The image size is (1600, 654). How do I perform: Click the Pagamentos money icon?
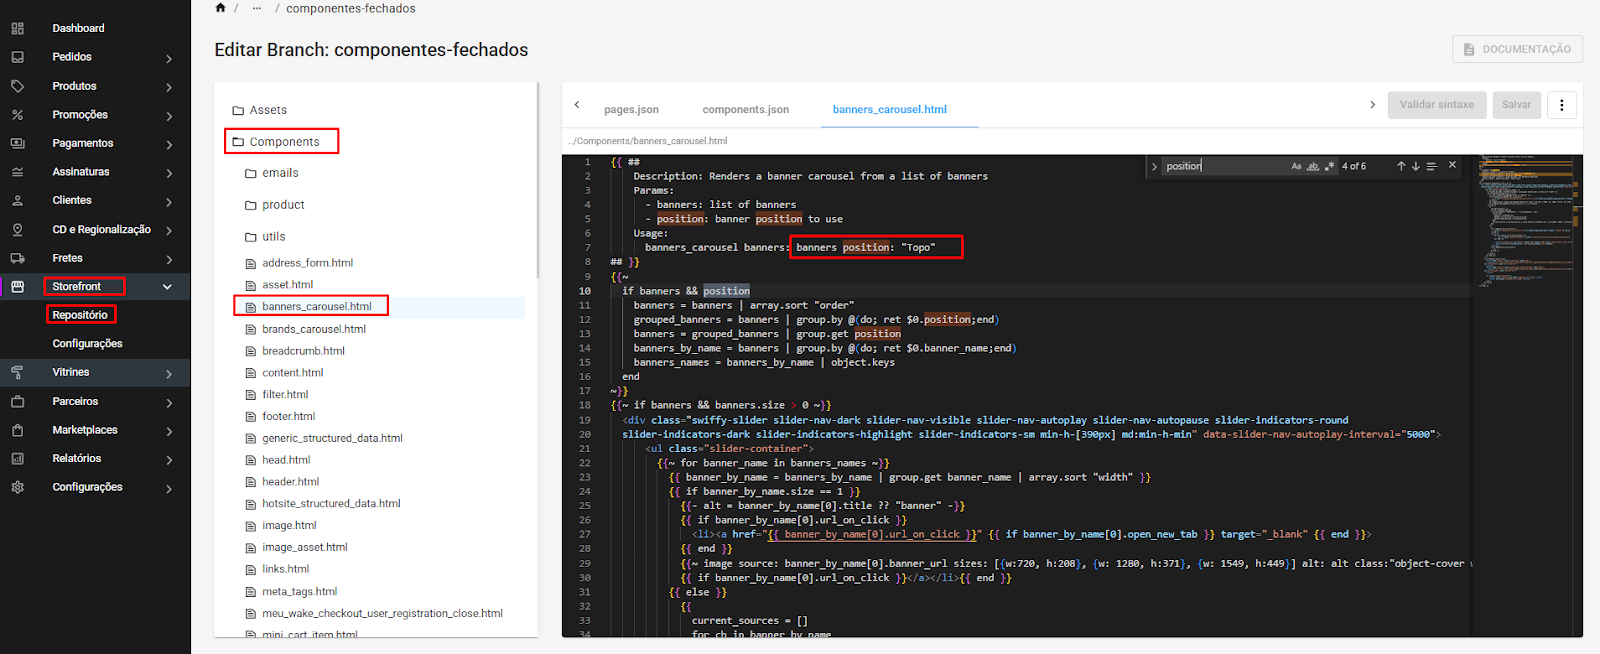pyautogui.click(x=17, y=143)
